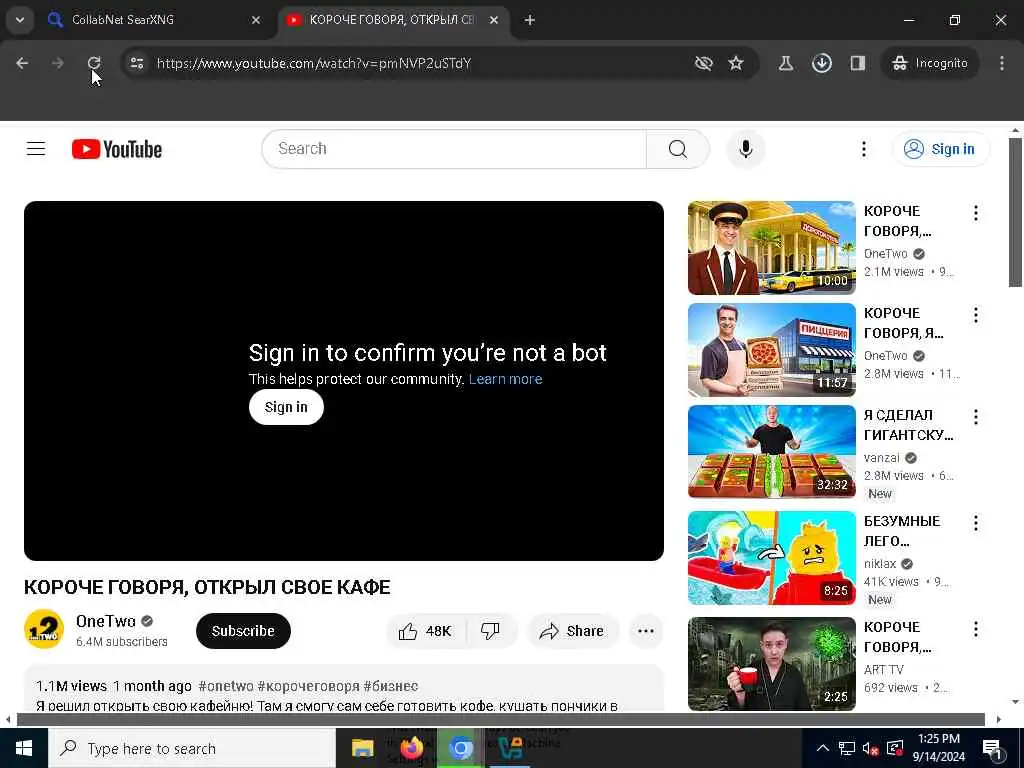Open site information icon in address bar

(136, 63)
